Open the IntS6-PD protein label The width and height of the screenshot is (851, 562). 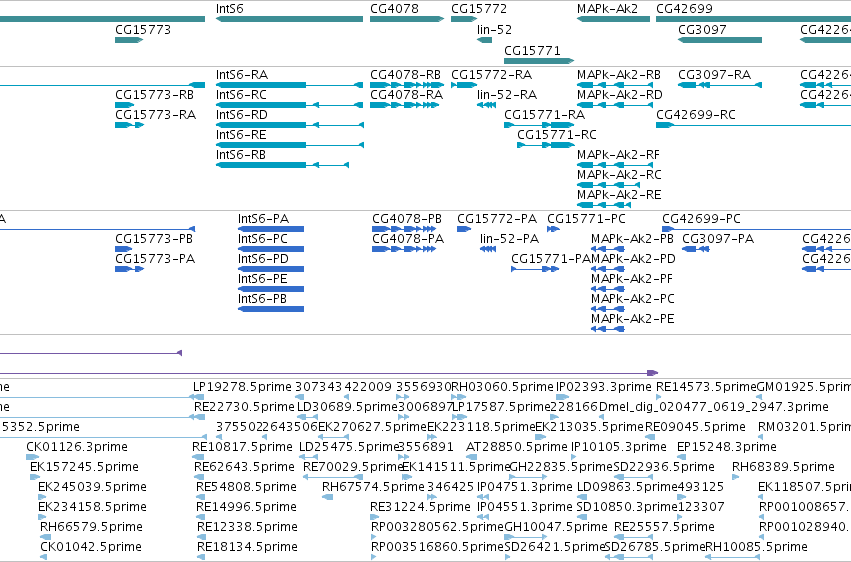tap(263, 259)
